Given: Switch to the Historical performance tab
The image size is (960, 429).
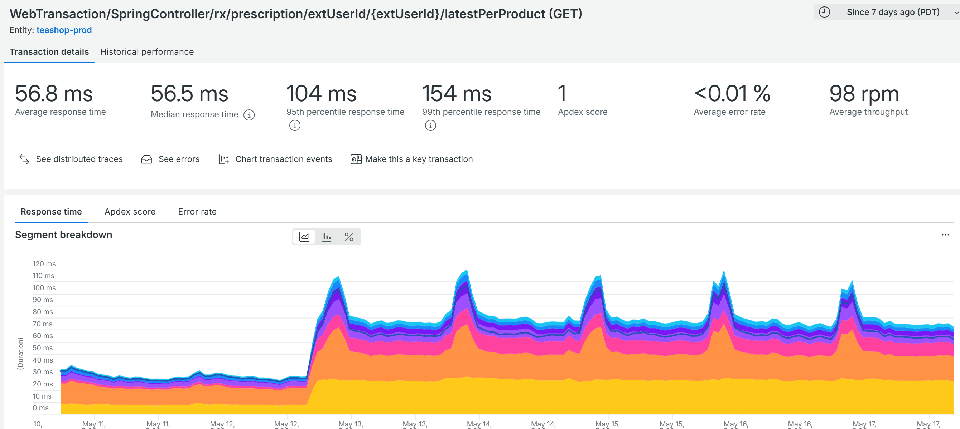Looking at the screenshot, I should pos(147,52).
